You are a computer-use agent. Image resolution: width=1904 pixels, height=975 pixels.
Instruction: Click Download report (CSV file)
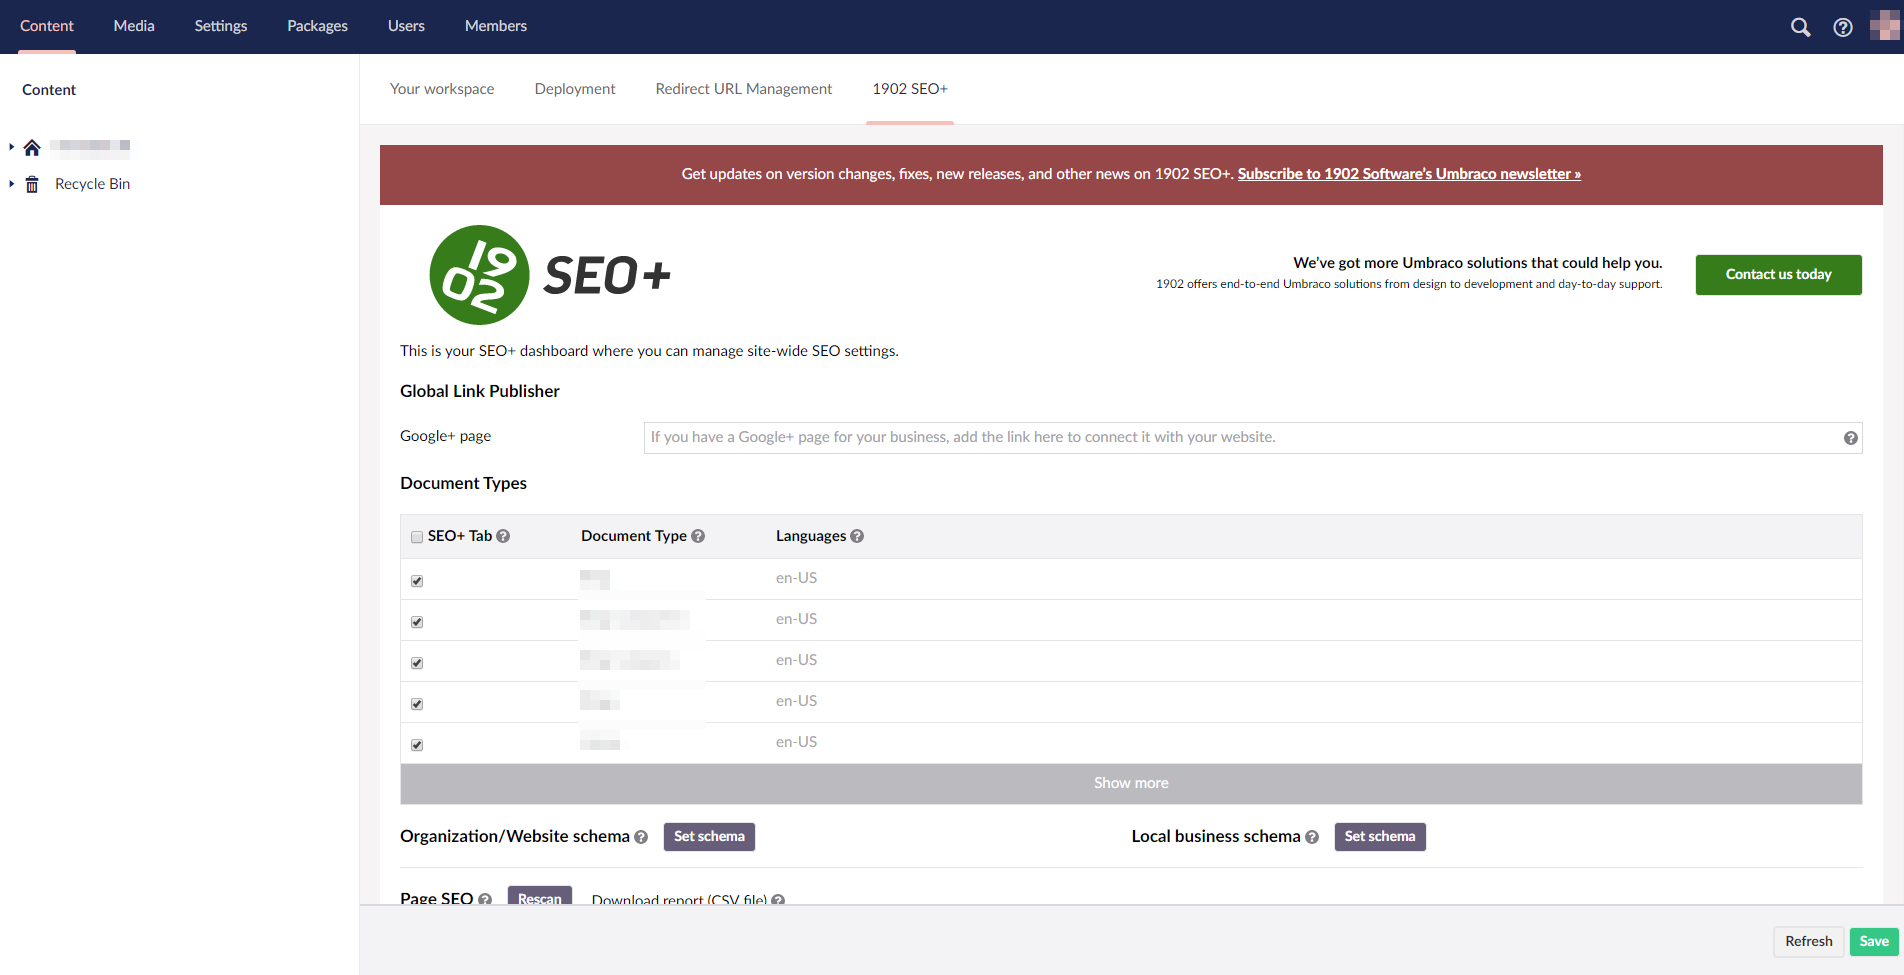click(679, 899)
